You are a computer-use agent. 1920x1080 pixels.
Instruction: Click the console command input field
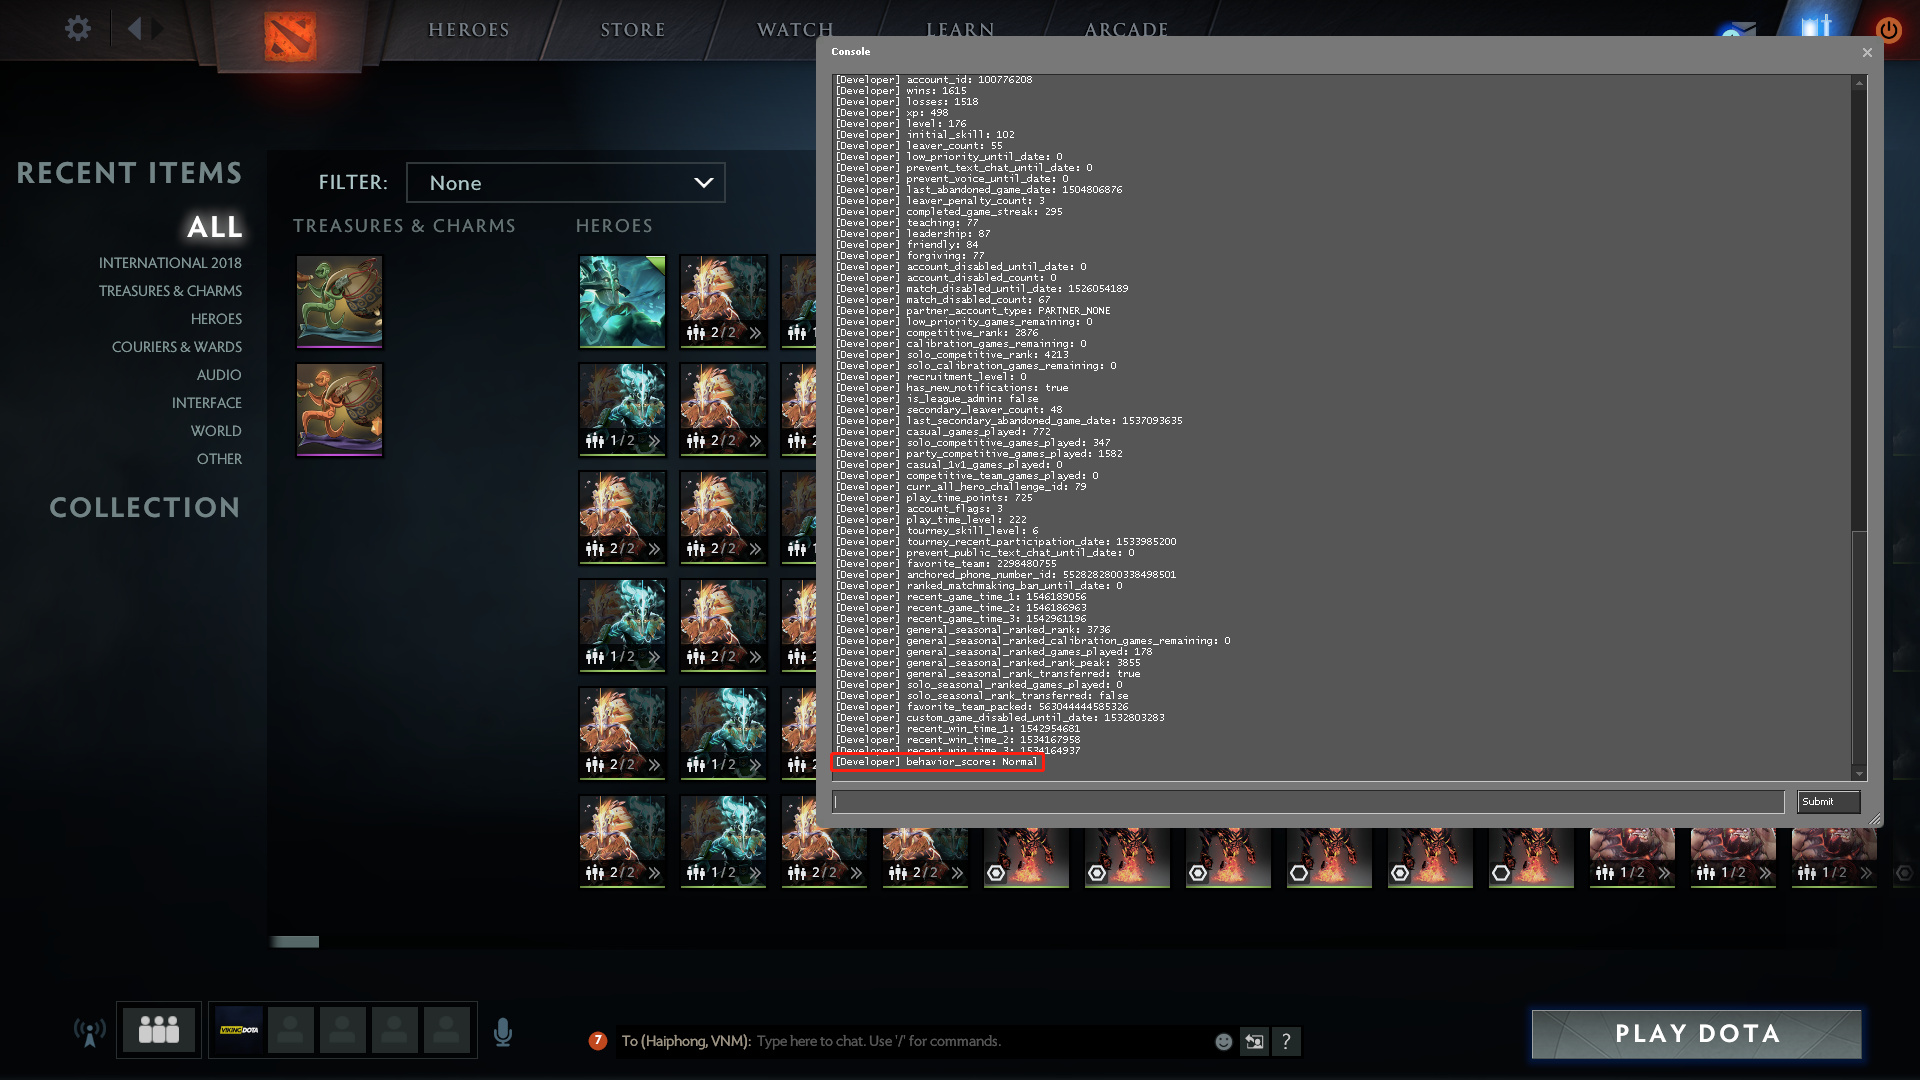[x=1307, y=802]
